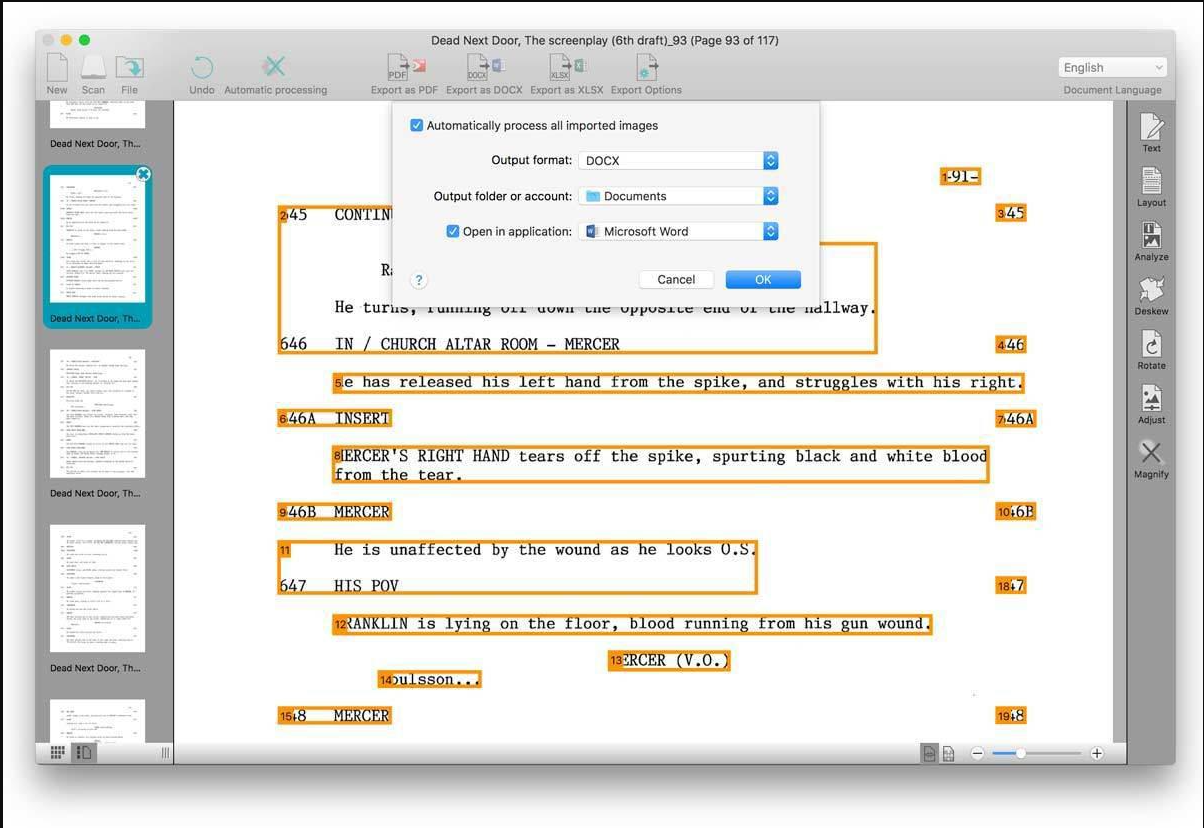Run Automatic processing from toolbar
The width and height of the screenshot is (1204, 828).
274,67
